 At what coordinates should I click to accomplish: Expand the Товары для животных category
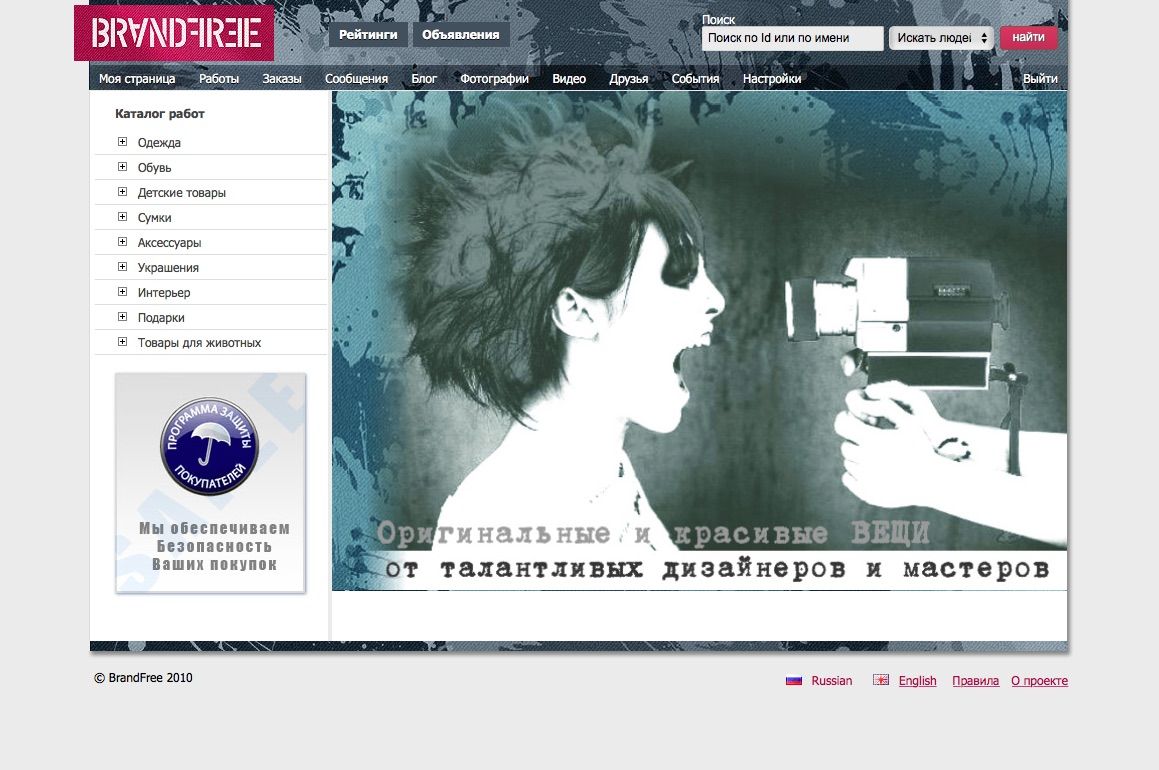[123, 342]
